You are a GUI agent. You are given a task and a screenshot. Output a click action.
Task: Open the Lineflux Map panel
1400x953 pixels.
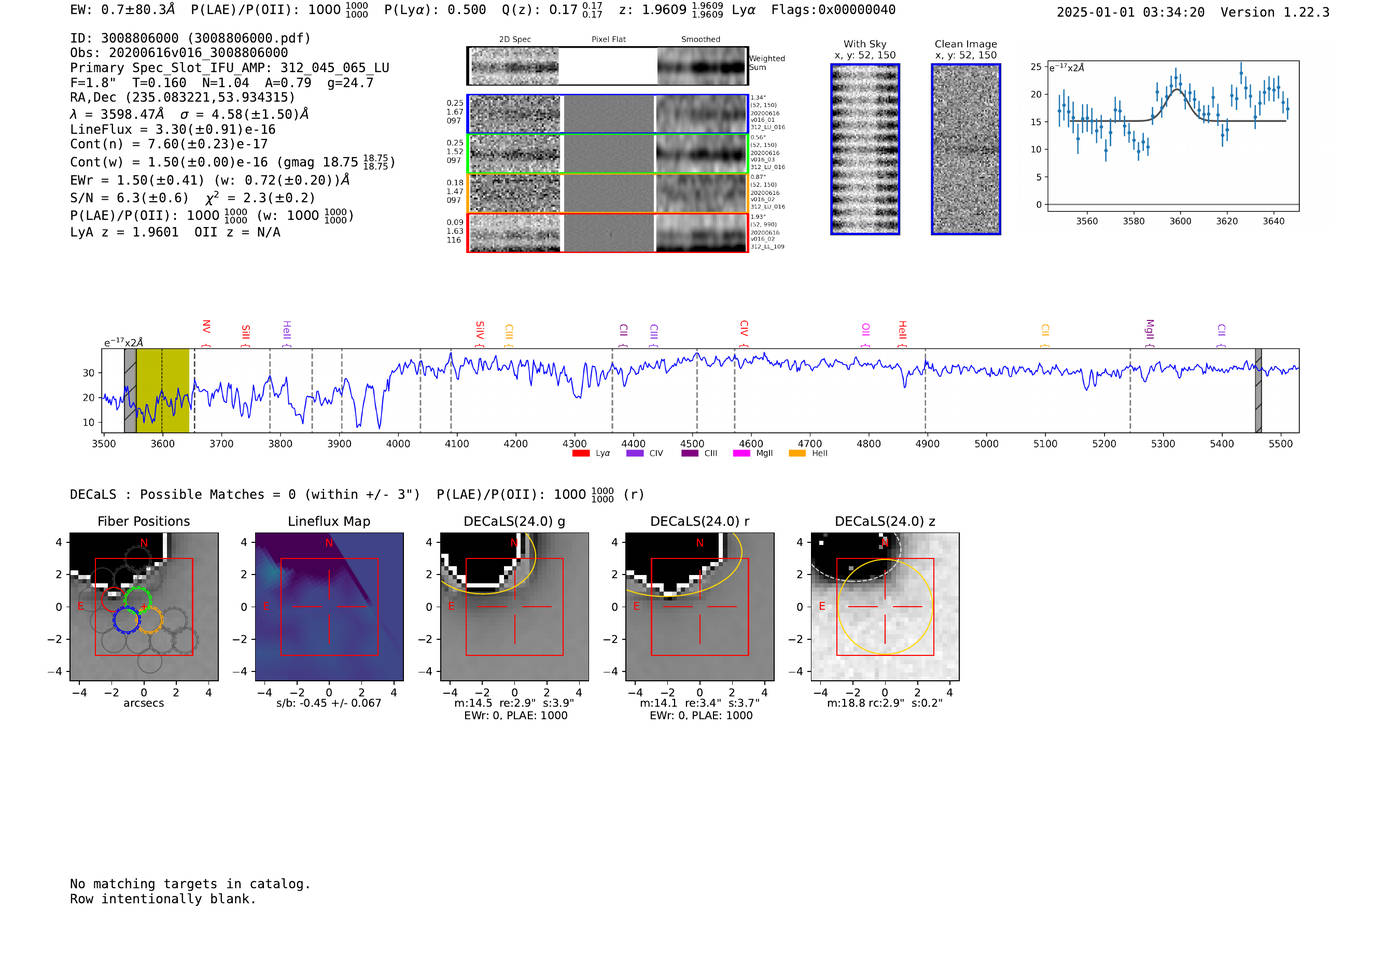point(329,607)
